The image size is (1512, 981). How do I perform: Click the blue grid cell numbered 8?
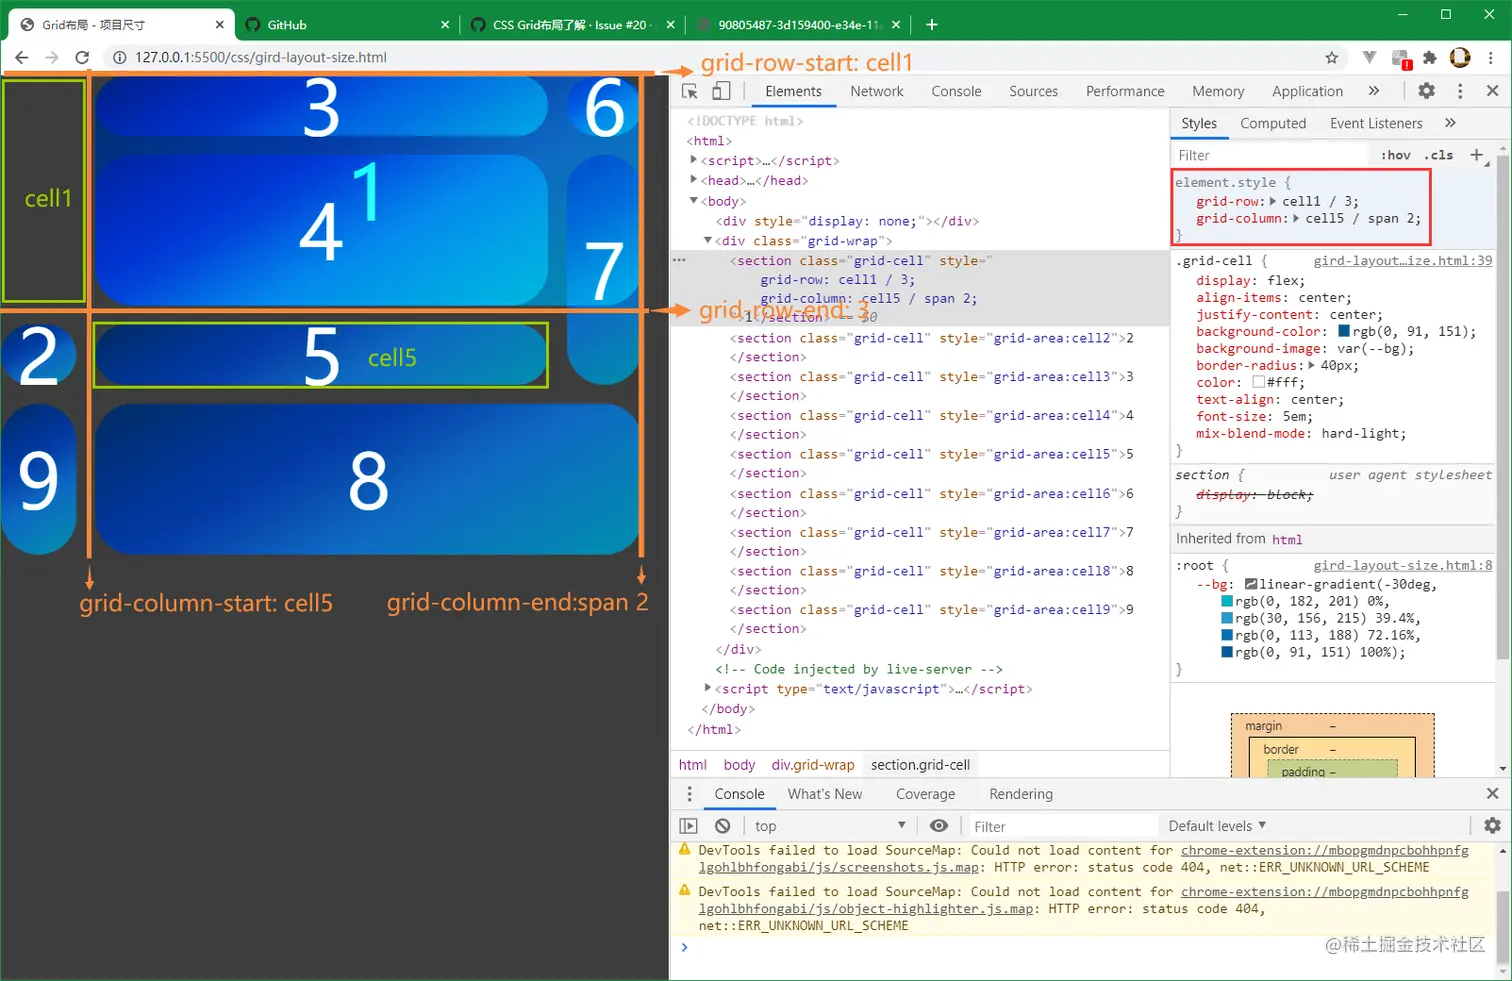(368, 480)
